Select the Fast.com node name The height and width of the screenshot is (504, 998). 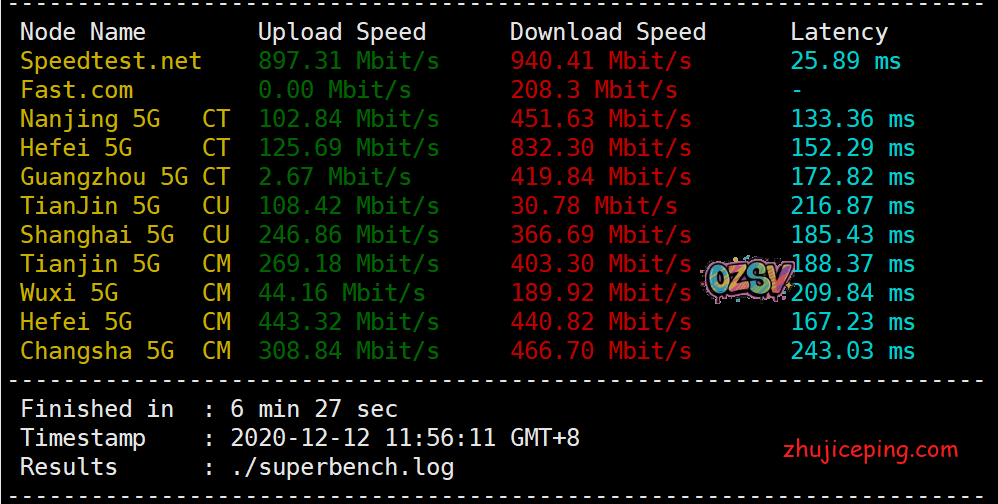click(x=76, y=90)
